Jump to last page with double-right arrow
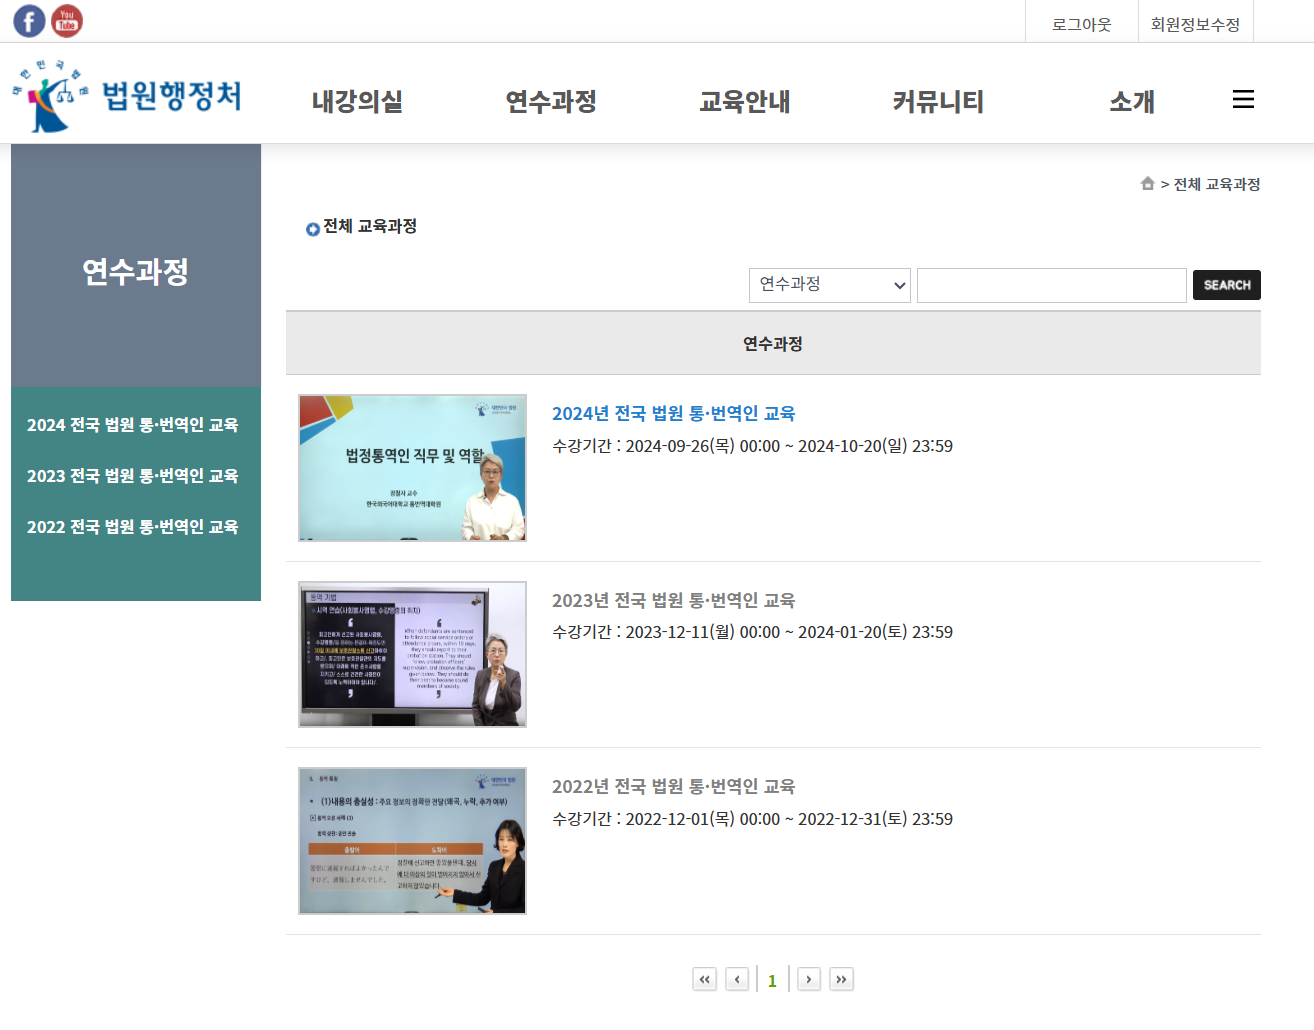 pyautogui.click(x=841, y=980)
